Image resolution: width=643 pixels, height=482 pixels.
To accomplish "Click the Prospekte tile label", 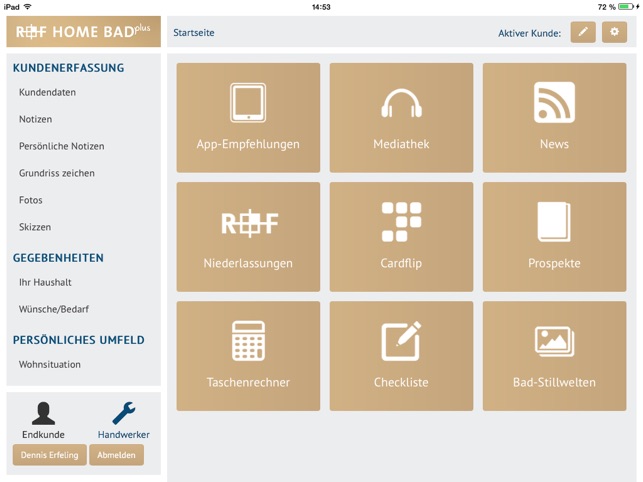I will [554, 263].
